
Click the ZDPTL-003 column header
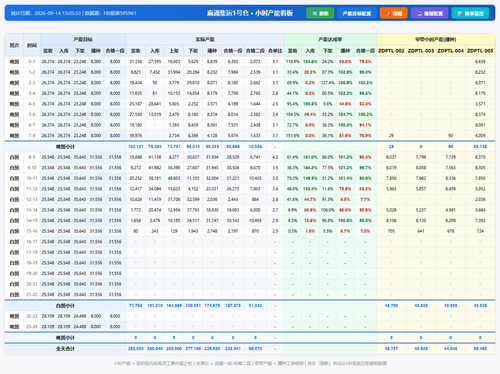[421, 51]
